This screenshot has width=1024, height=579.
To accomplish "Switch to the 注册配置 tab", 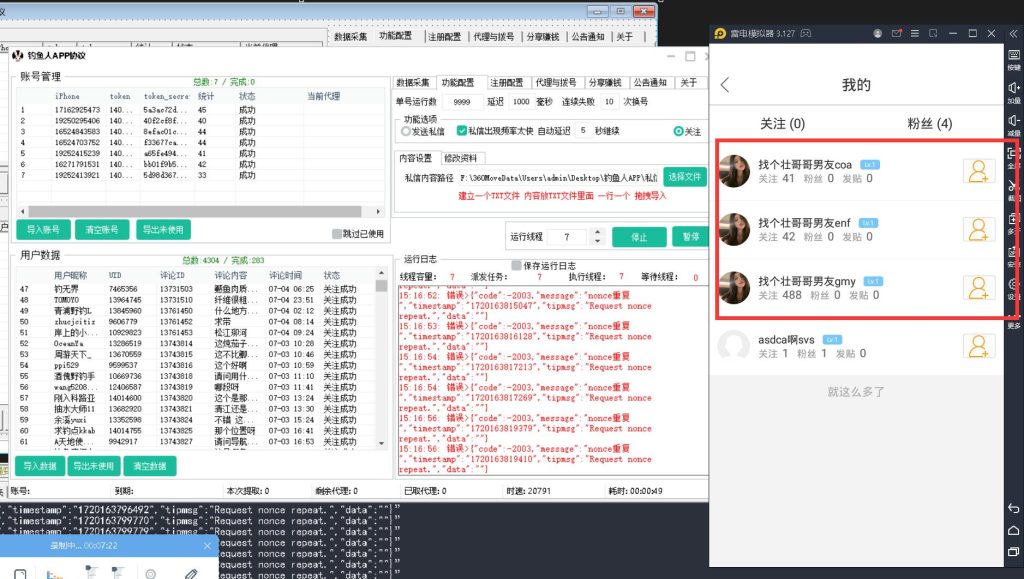I will pyautogui.click(x=503, y=83).
